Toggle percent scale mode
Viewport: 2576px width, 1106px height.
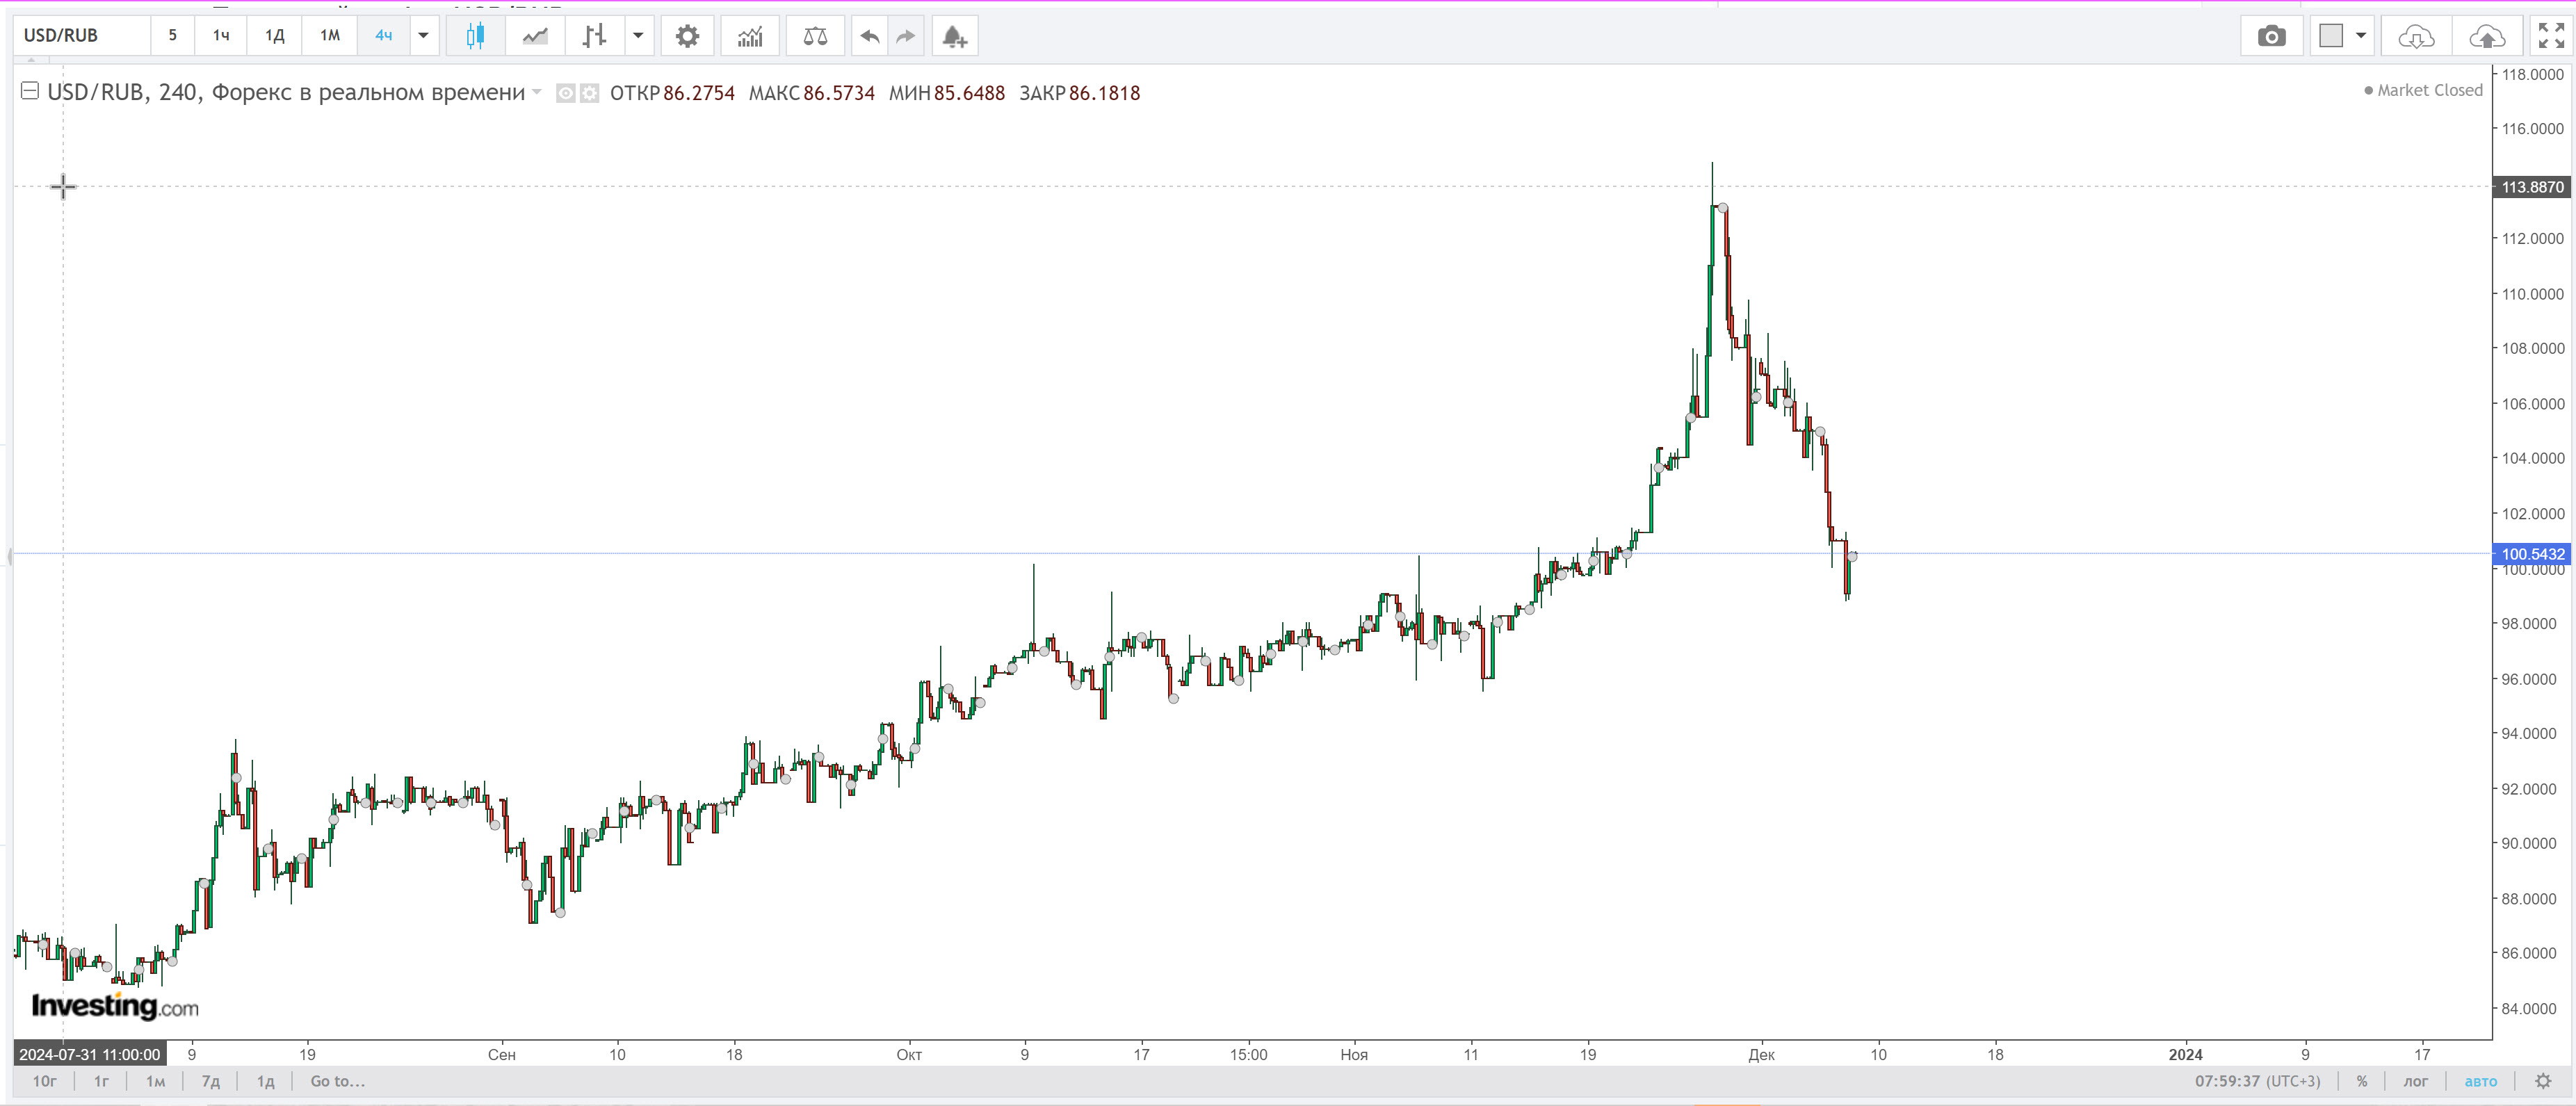pyautogui.click(x=2362, y=1081)
